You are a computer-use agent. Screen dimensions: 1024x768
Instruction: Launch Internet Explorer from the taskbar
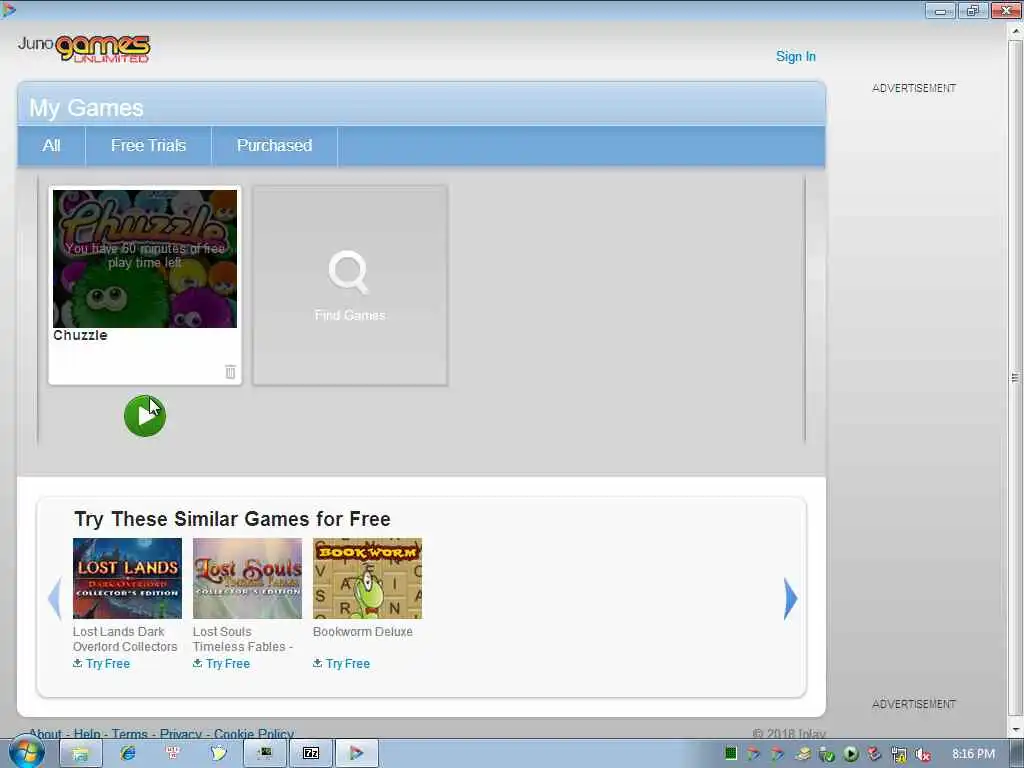128,754
